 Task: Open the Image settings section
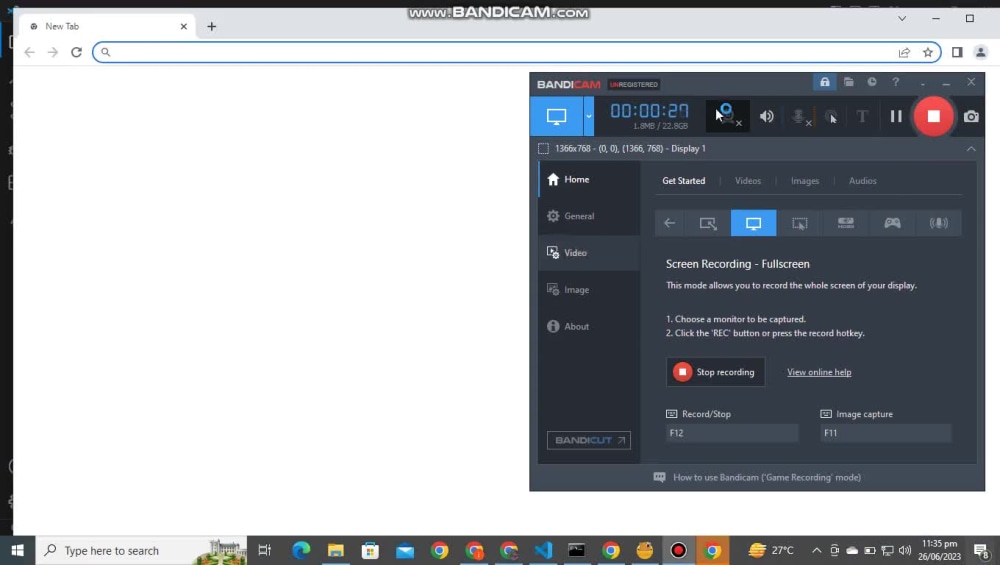pyautogui.click(x=589, y=290)
